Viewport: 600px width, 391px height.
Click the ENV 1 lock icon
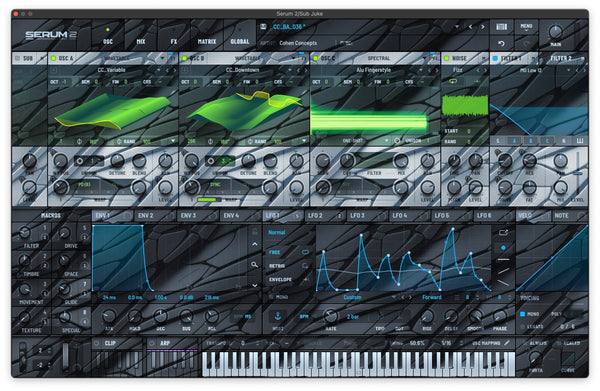(x=254, y=231)
